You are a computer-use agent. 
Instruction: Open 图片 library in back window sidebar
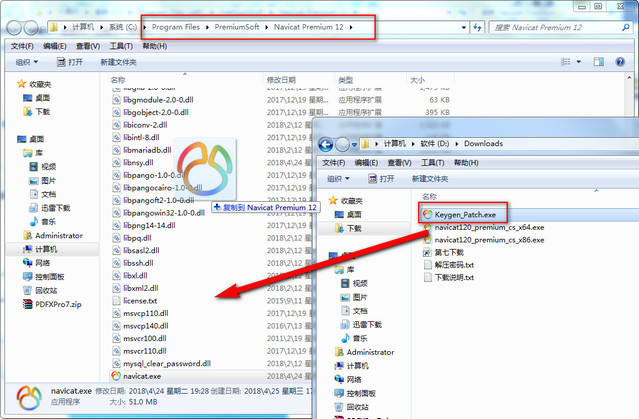coord(43,180)
